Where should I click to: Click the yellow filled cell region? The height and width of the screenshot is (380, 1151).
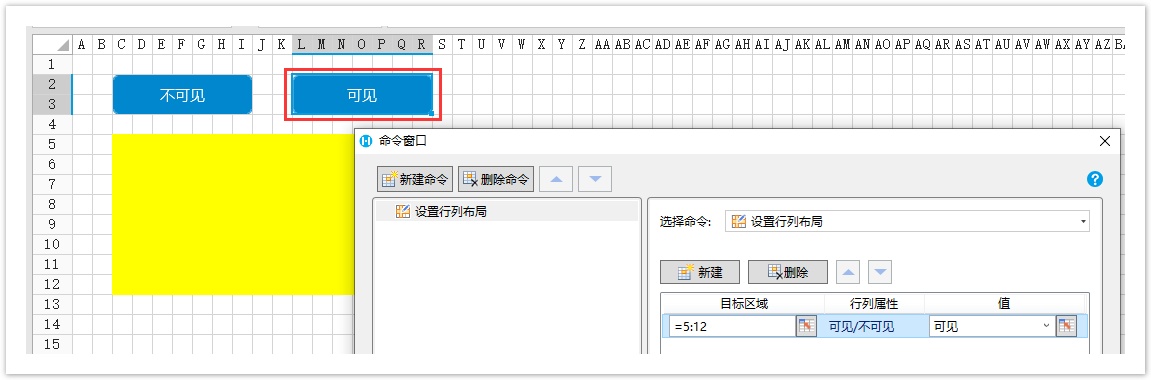pyautogui.click(x=233, y=214)
